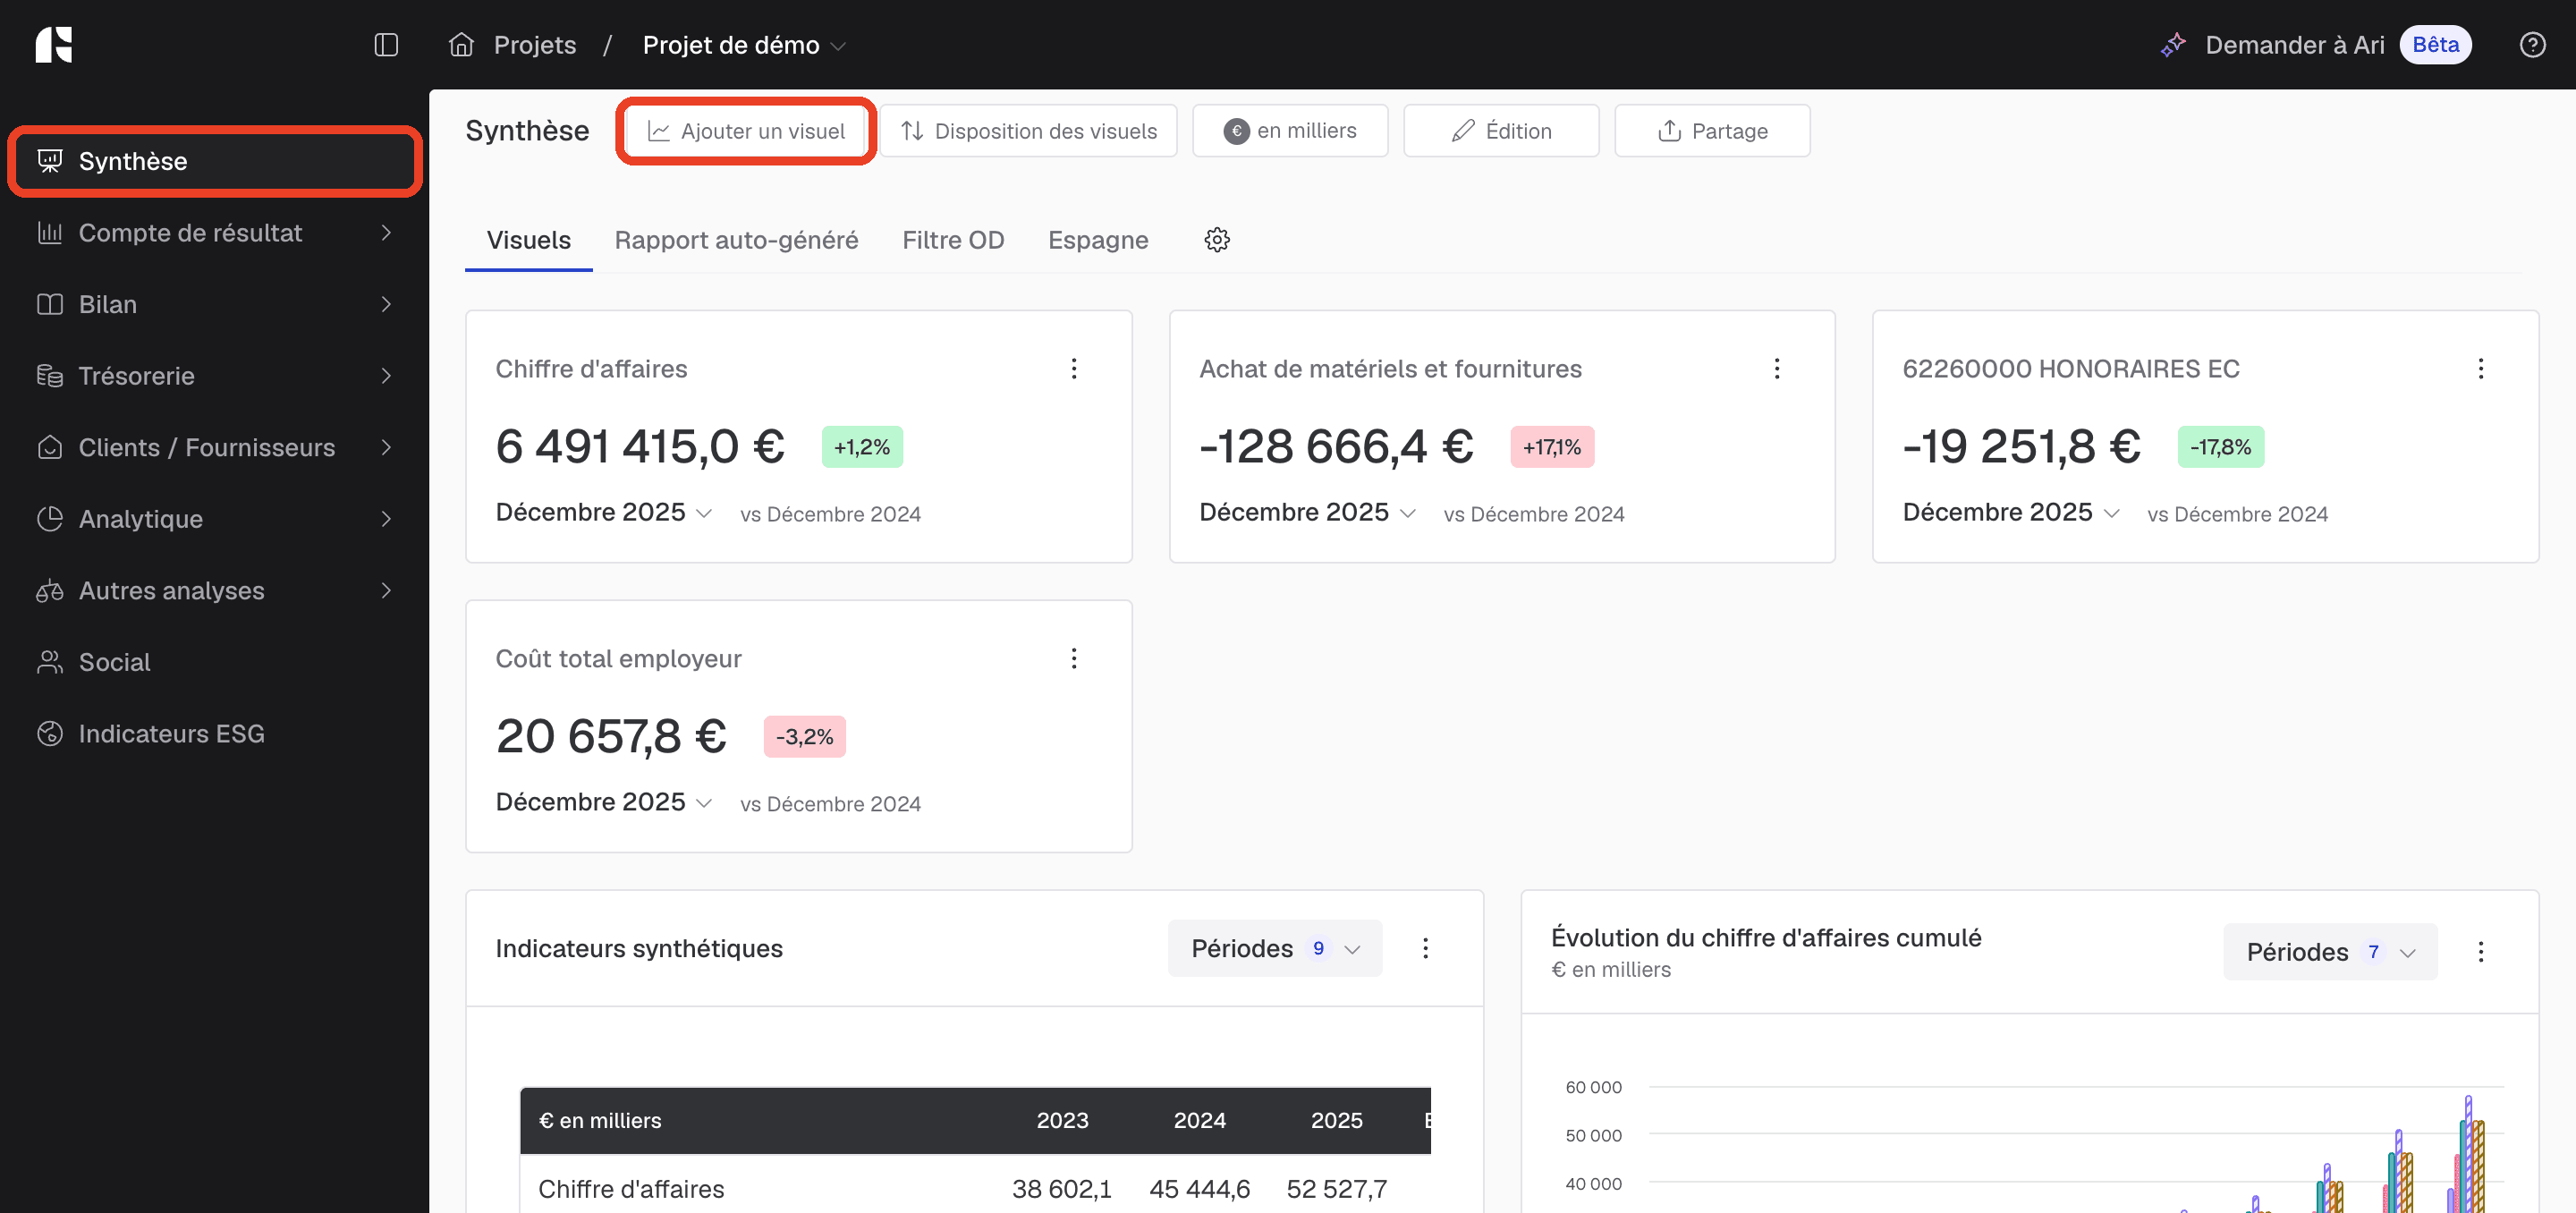Switch to Rapport auto-généré tab
This screenshot has width=2576, height=1213.
(x=736, y=240)
